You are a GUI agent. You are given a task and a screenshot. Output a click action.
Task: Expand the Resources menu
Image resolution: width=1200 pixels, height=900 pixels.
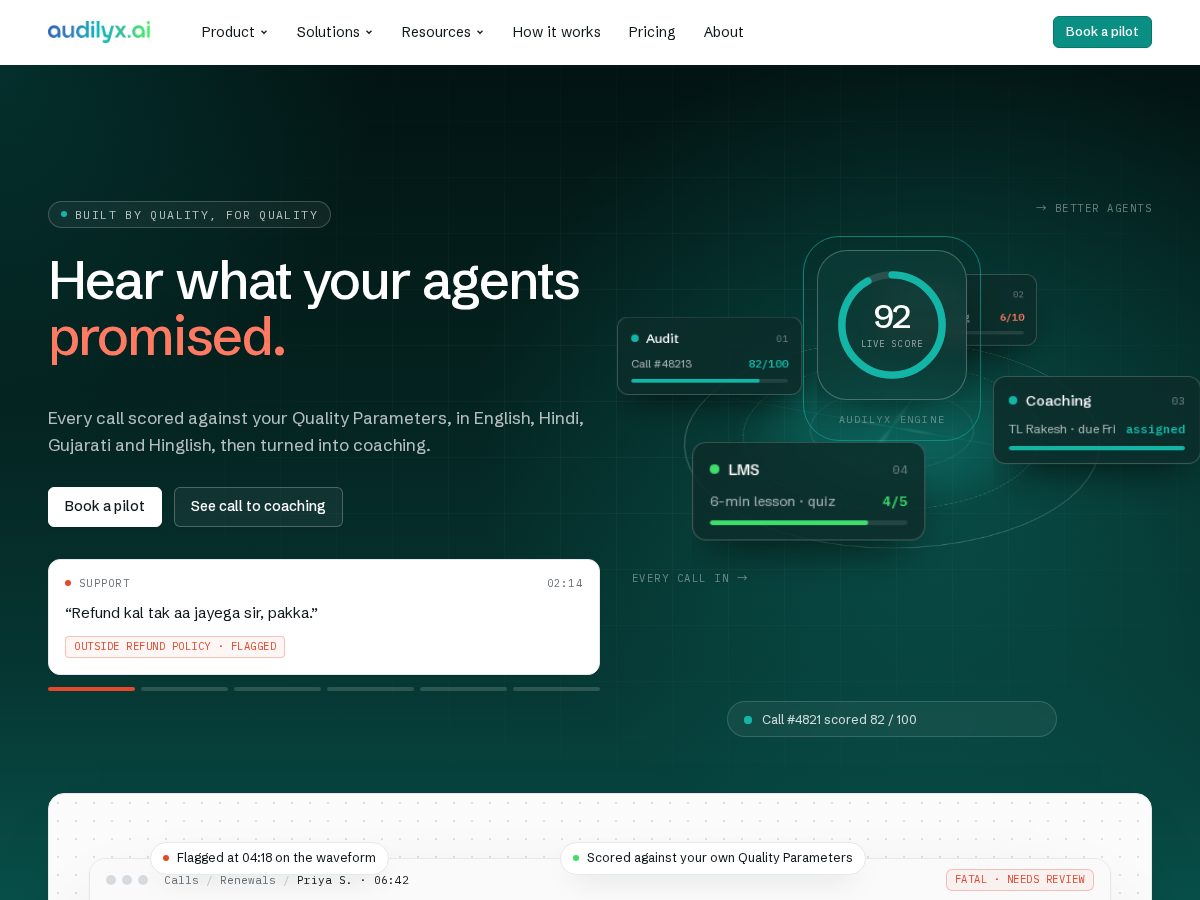442,32
